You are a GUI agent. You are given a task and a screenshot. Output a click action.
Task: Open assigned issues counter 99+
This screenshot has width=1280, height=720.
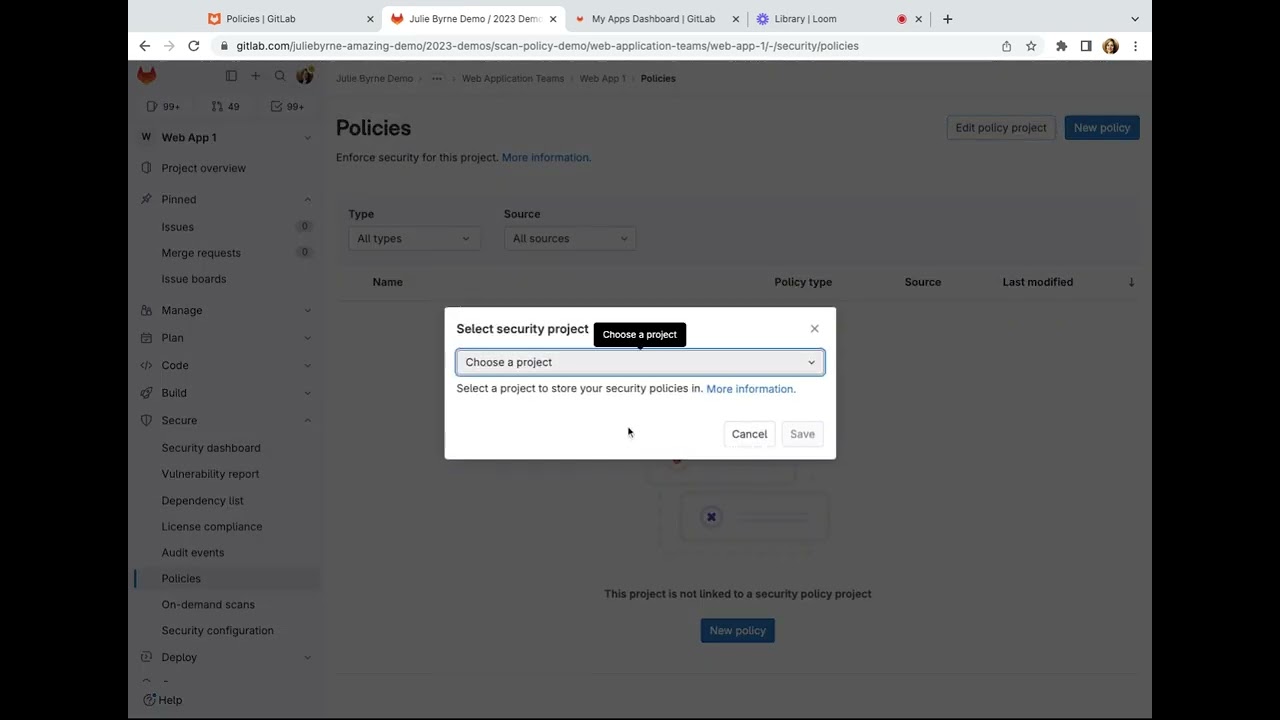point(163,106)
